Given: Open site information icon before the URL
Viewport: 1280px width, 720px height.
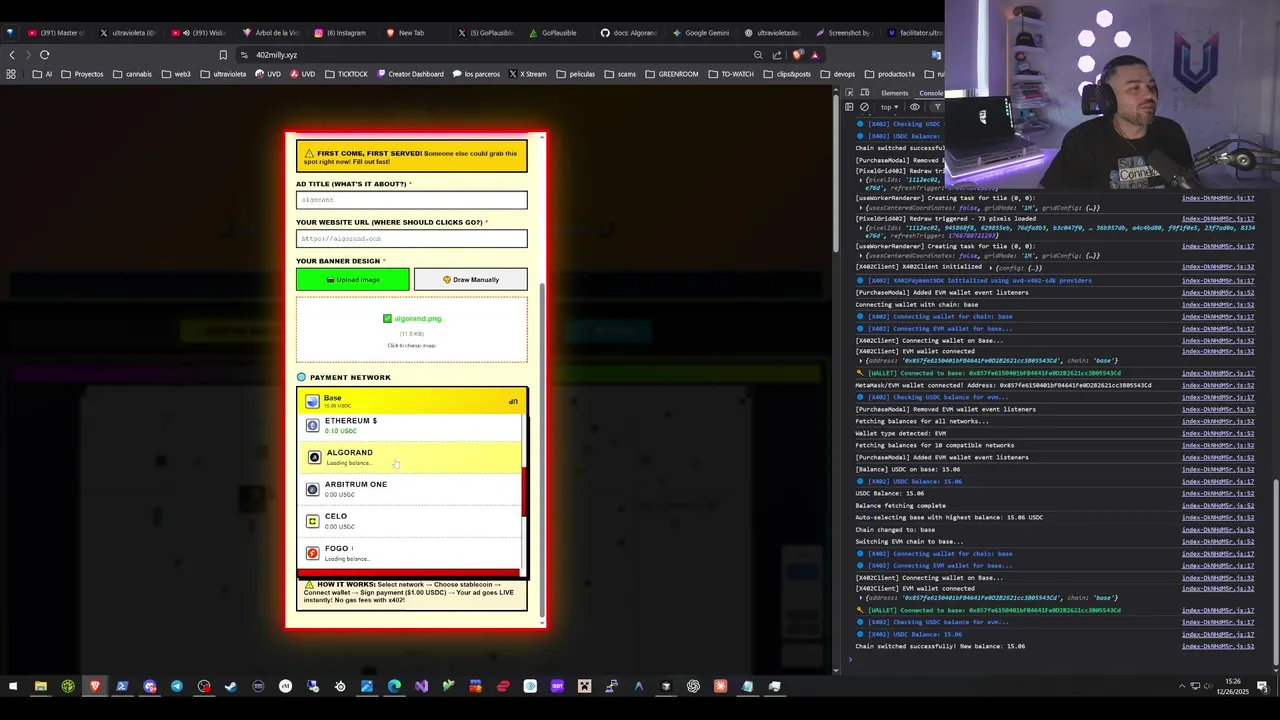Looking at the screenshot, I should click(245, 55).
